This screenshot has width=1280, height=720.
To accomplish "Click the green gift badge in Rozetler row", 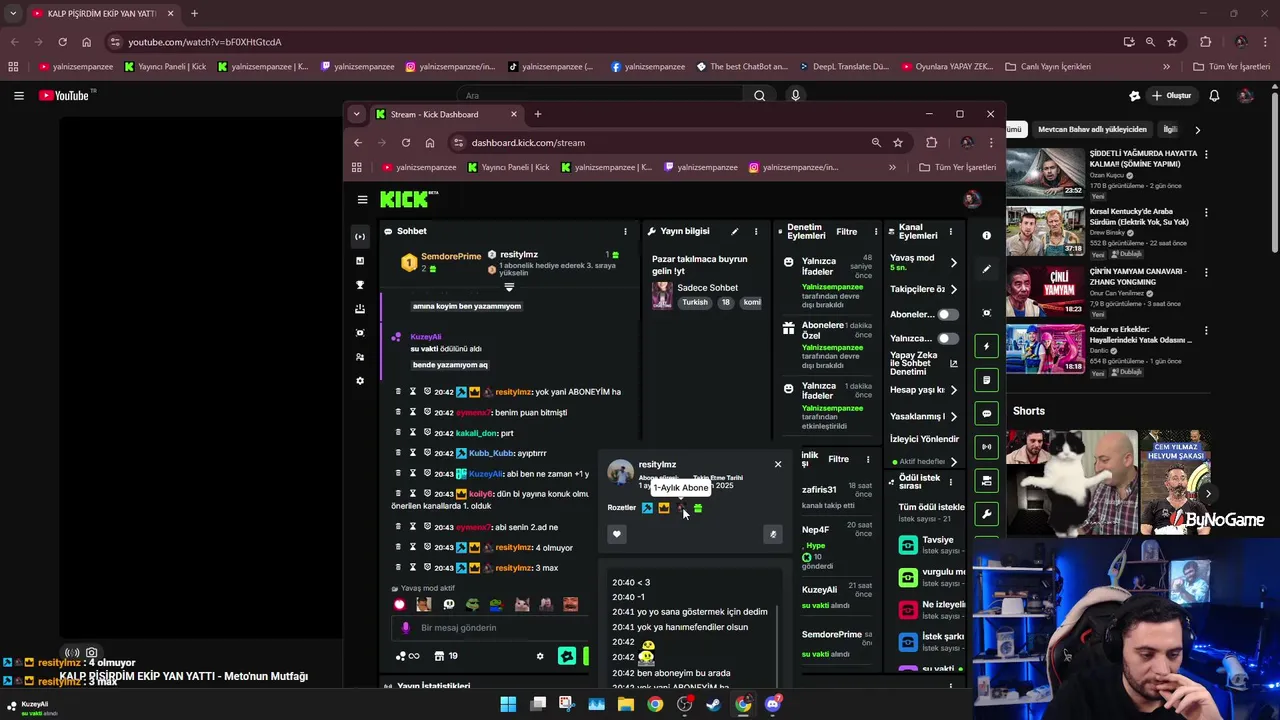I will click(697, 508).
